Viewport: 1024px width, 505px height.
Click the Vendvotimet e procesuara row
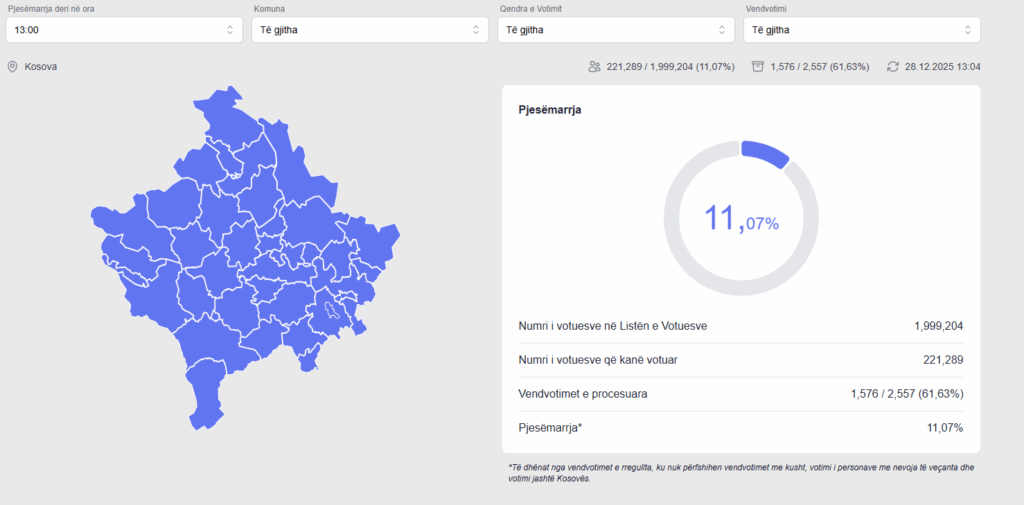click(741, 394)
